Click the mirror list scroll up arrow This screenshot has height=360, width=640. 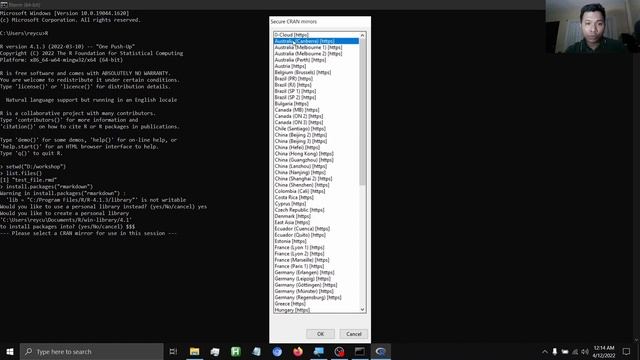pyautogui.click(x=362, y=35)
